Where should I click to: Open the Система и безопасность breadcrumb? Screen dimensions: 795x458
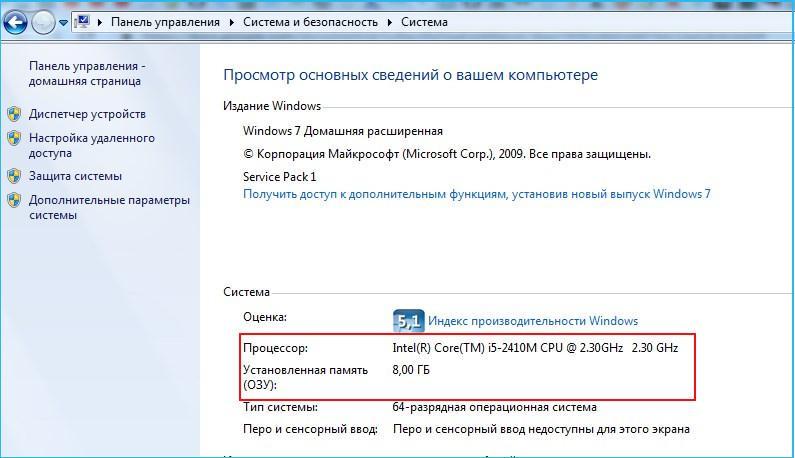(310, 22)
